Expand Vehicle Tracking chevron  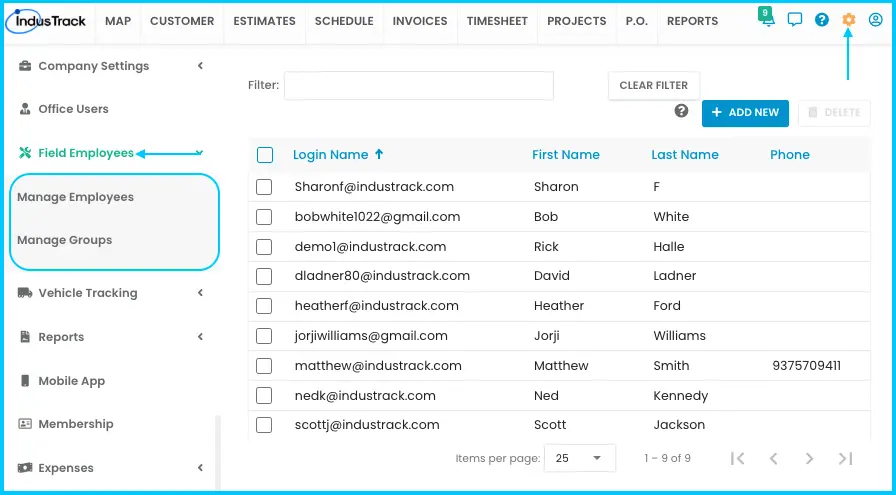(x=201, y=293)
